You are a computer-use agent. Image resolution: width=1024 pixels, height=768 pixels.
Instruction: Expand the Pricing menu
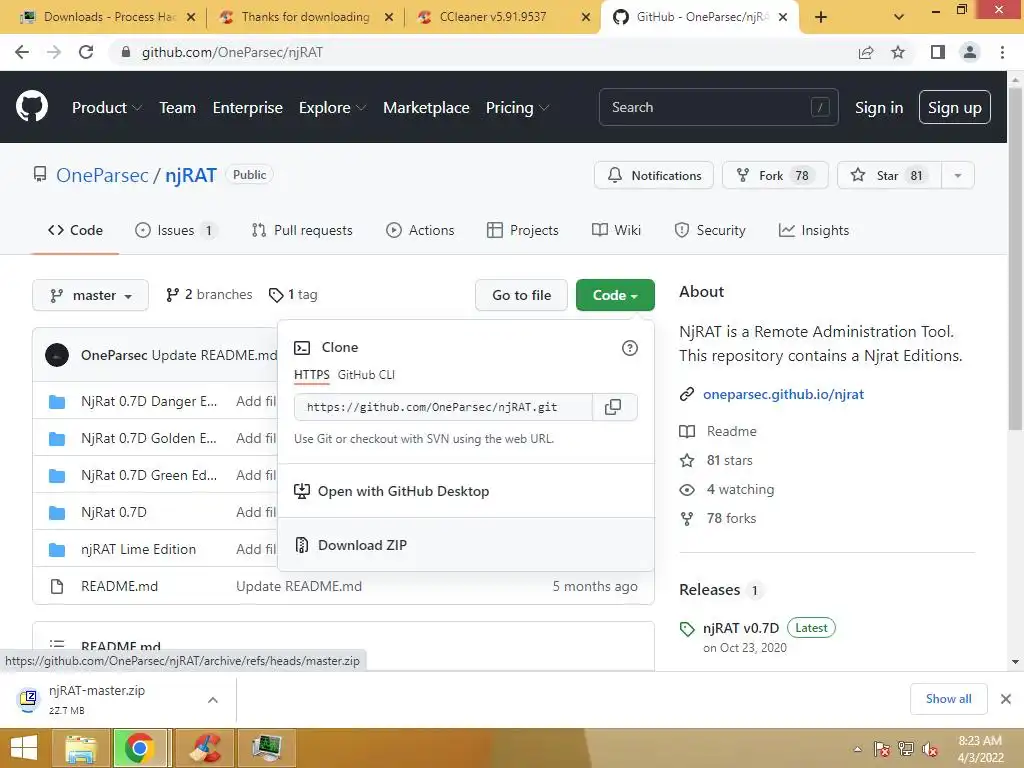517,107
